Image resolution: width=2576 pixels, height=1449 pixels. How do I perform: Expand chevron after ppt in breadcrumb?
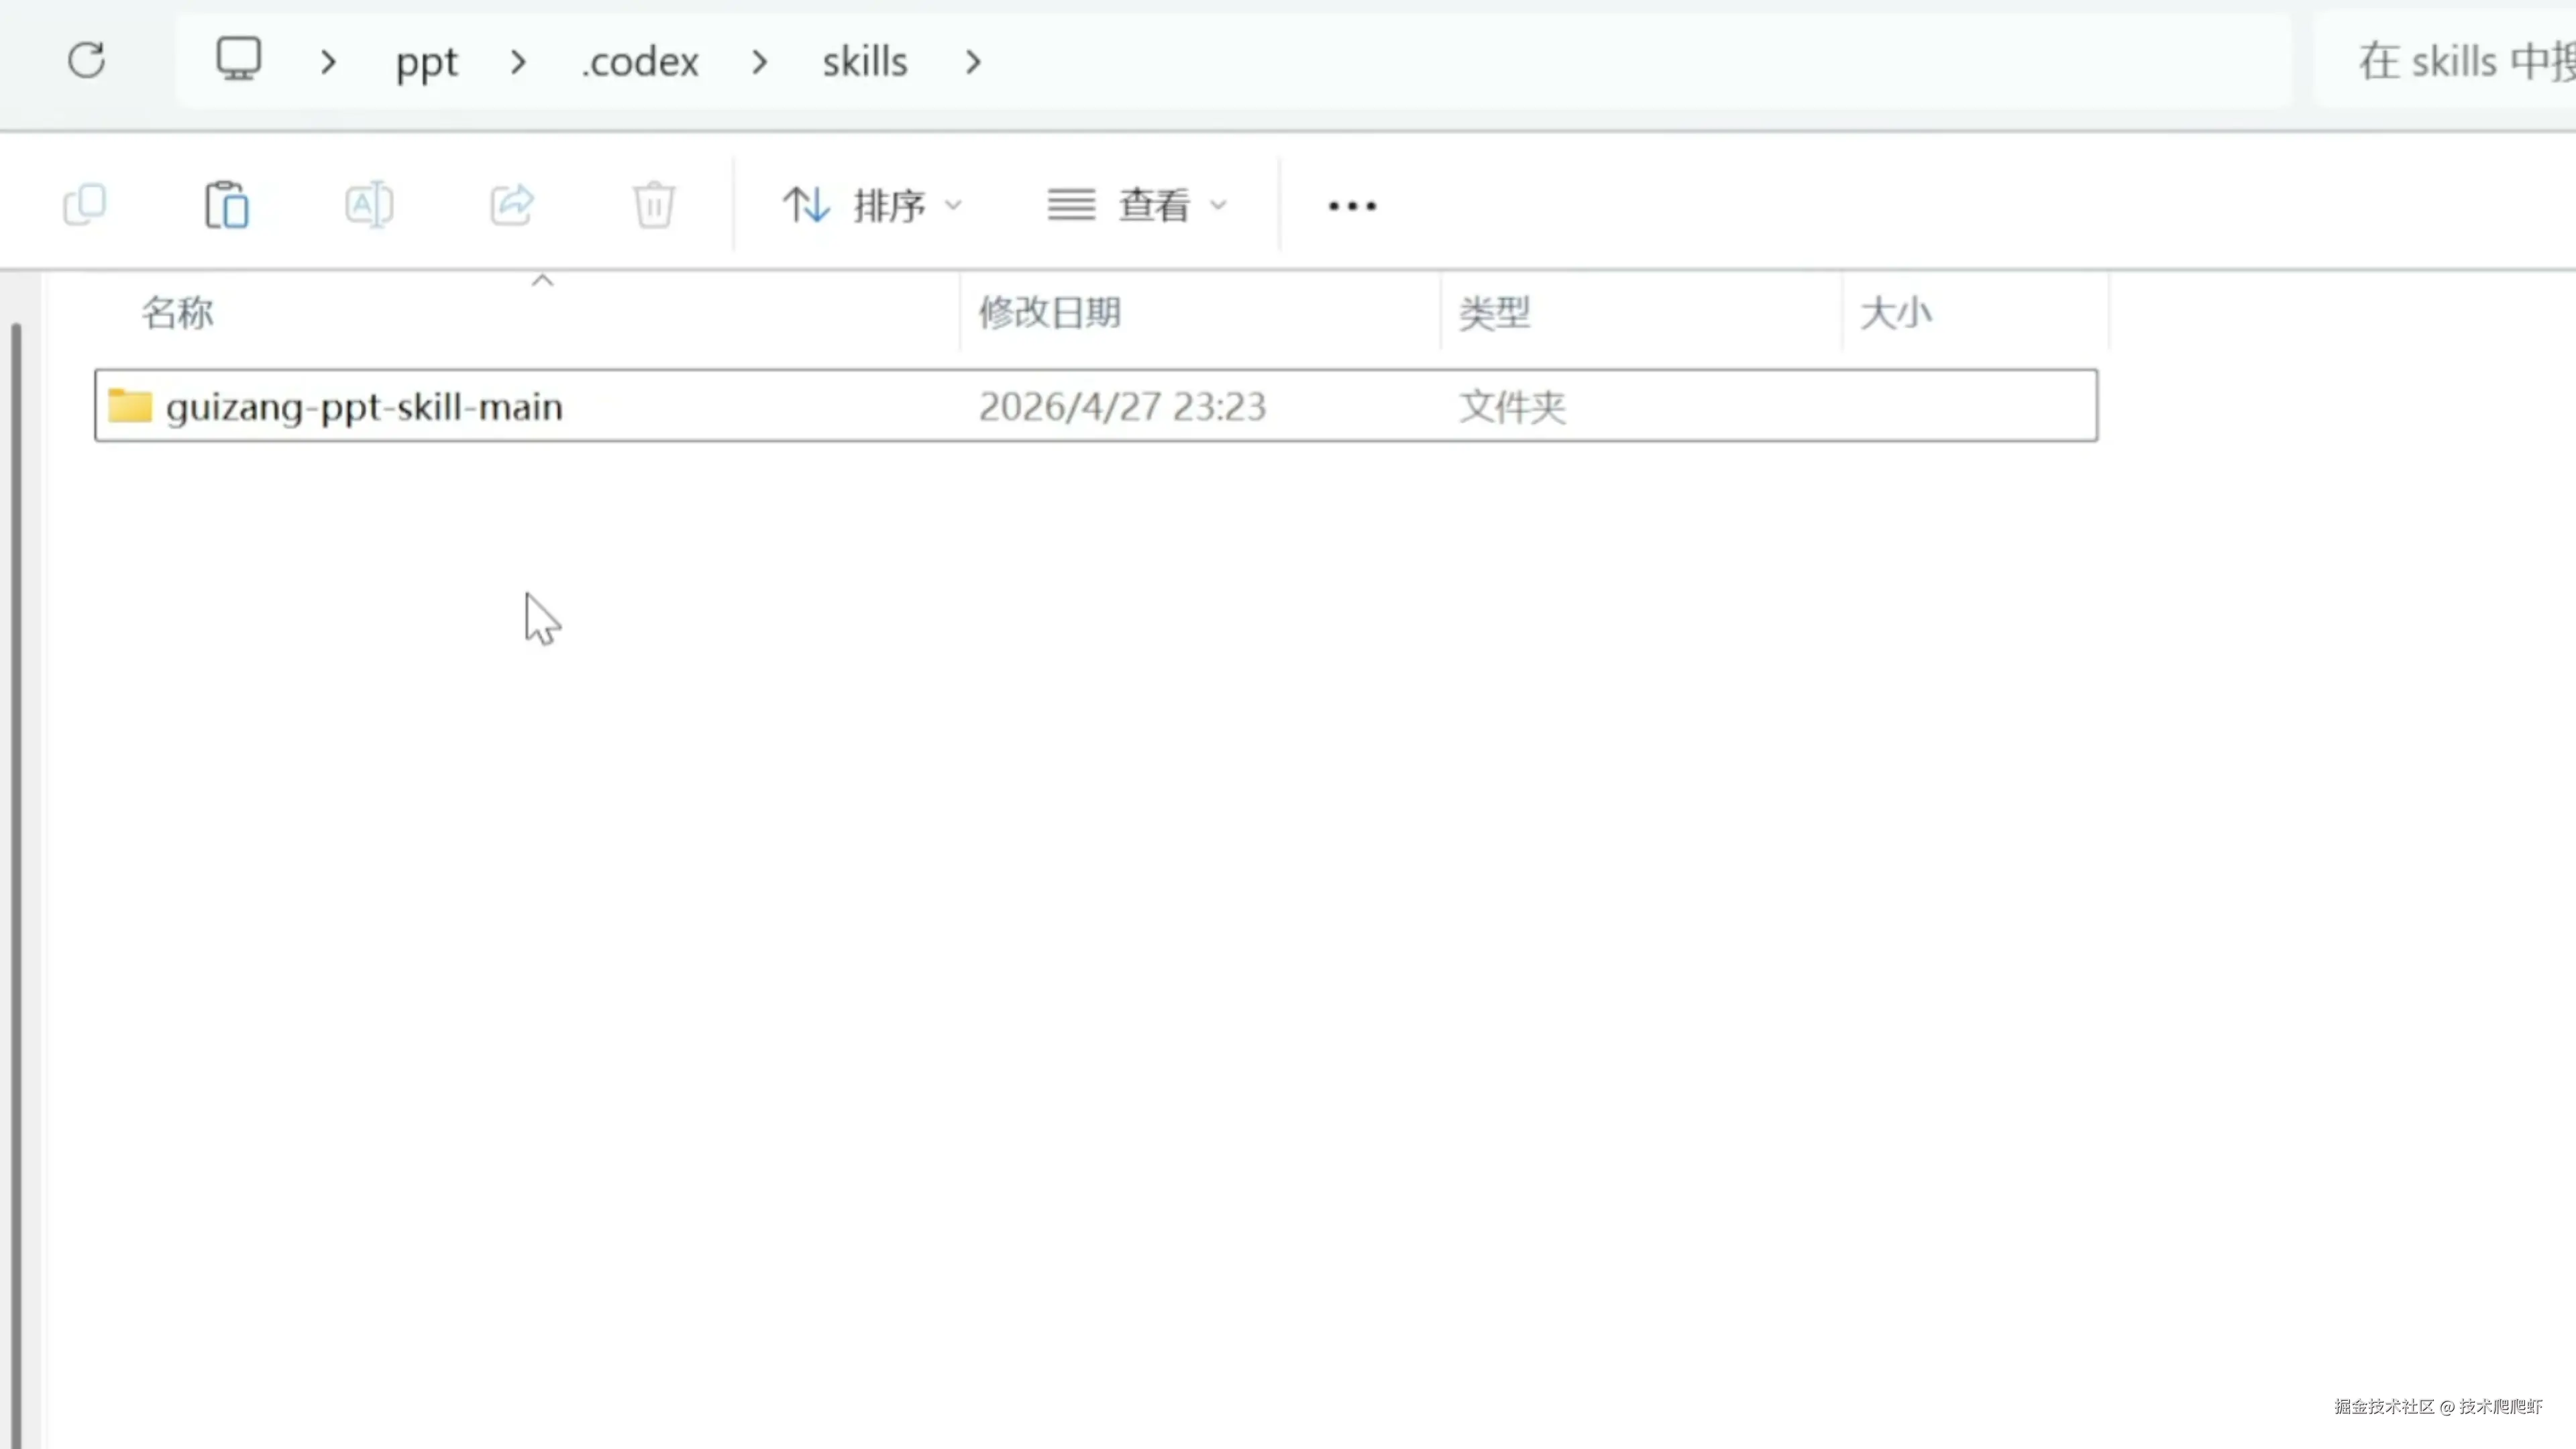(x=518, y=62)
